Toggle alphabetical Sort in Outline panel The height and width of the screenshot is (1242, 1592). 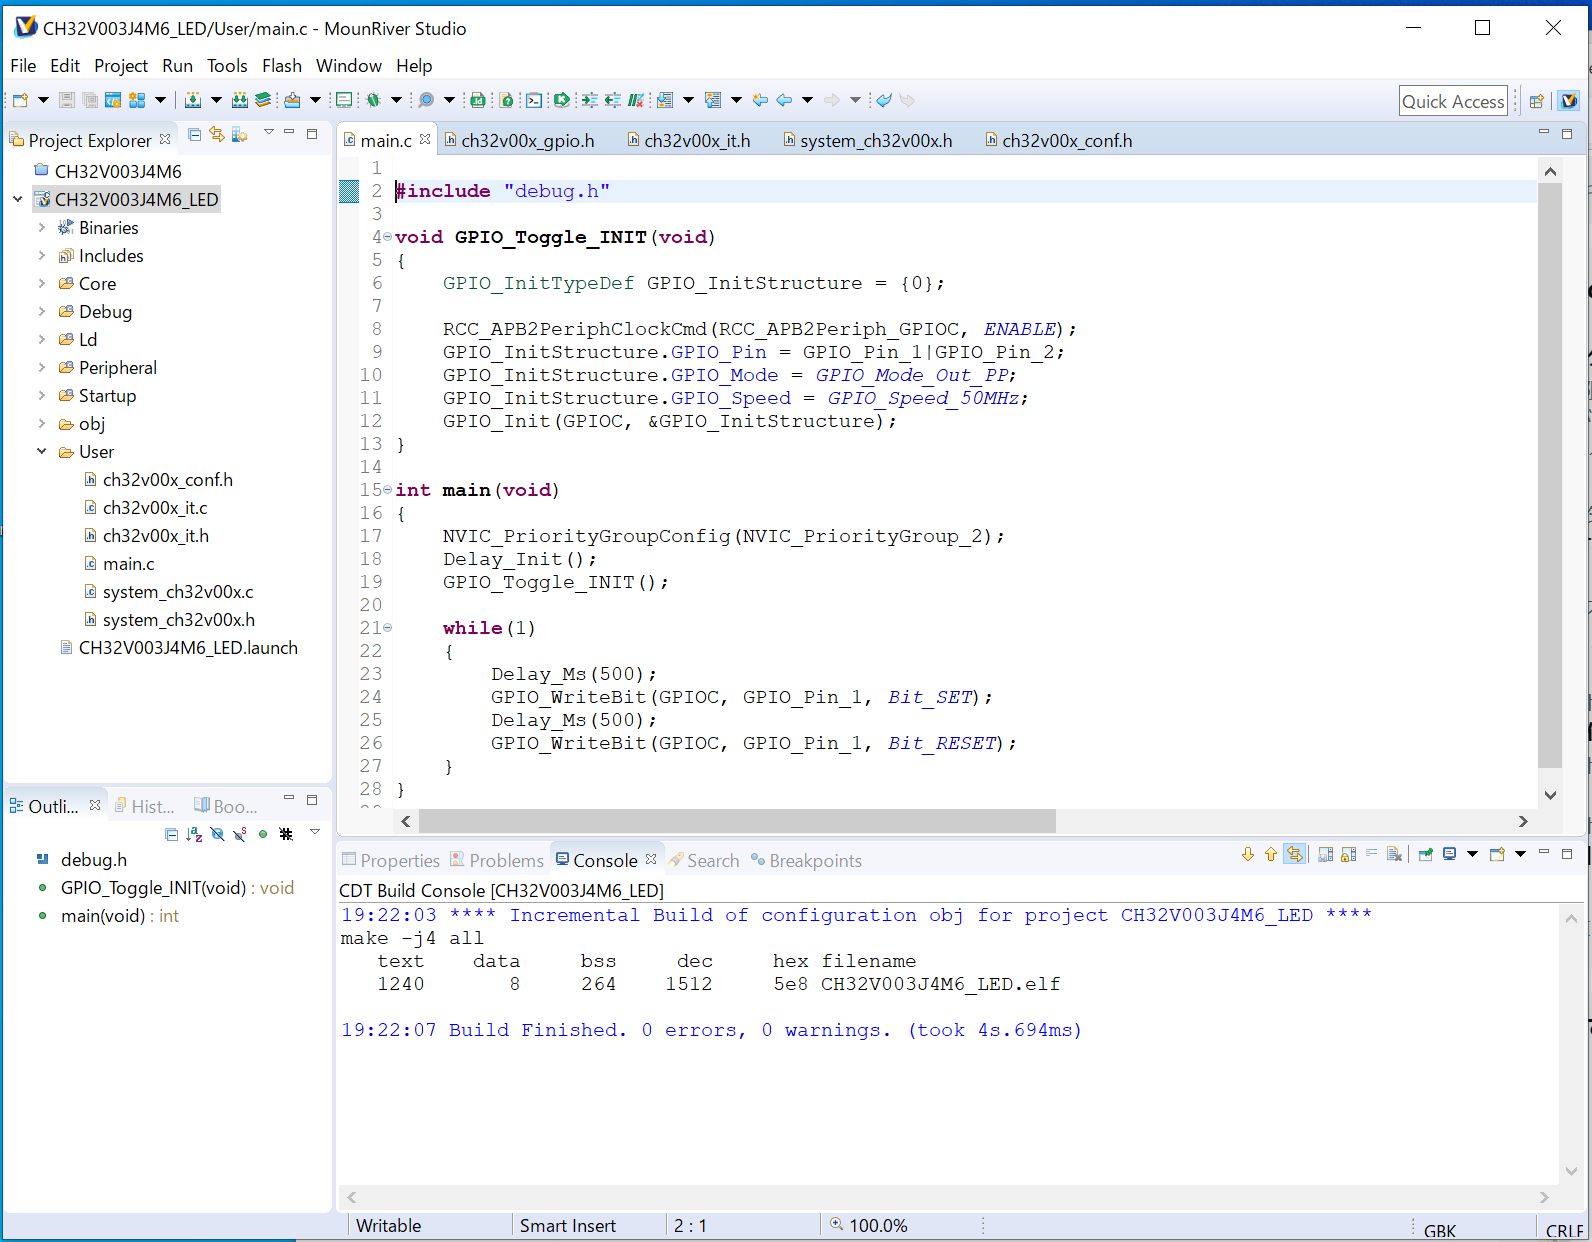194,834
